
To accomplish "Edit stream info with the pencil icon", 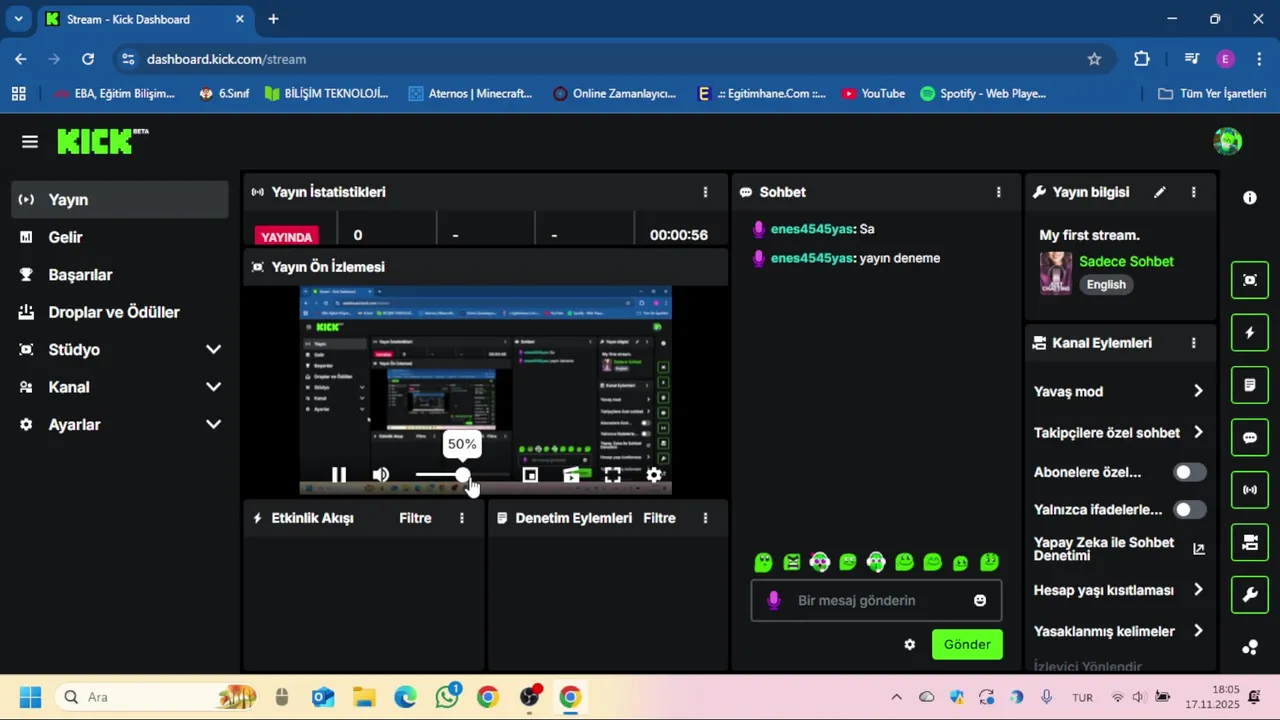I will (1160, 192).
